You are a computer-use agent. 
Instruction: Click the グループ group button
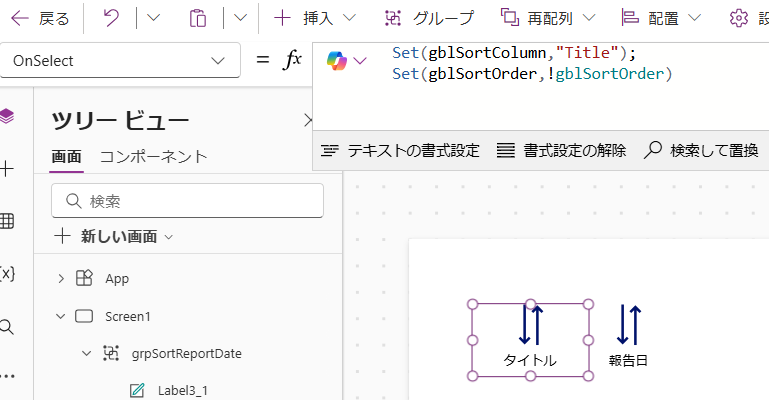click(429, 19)
